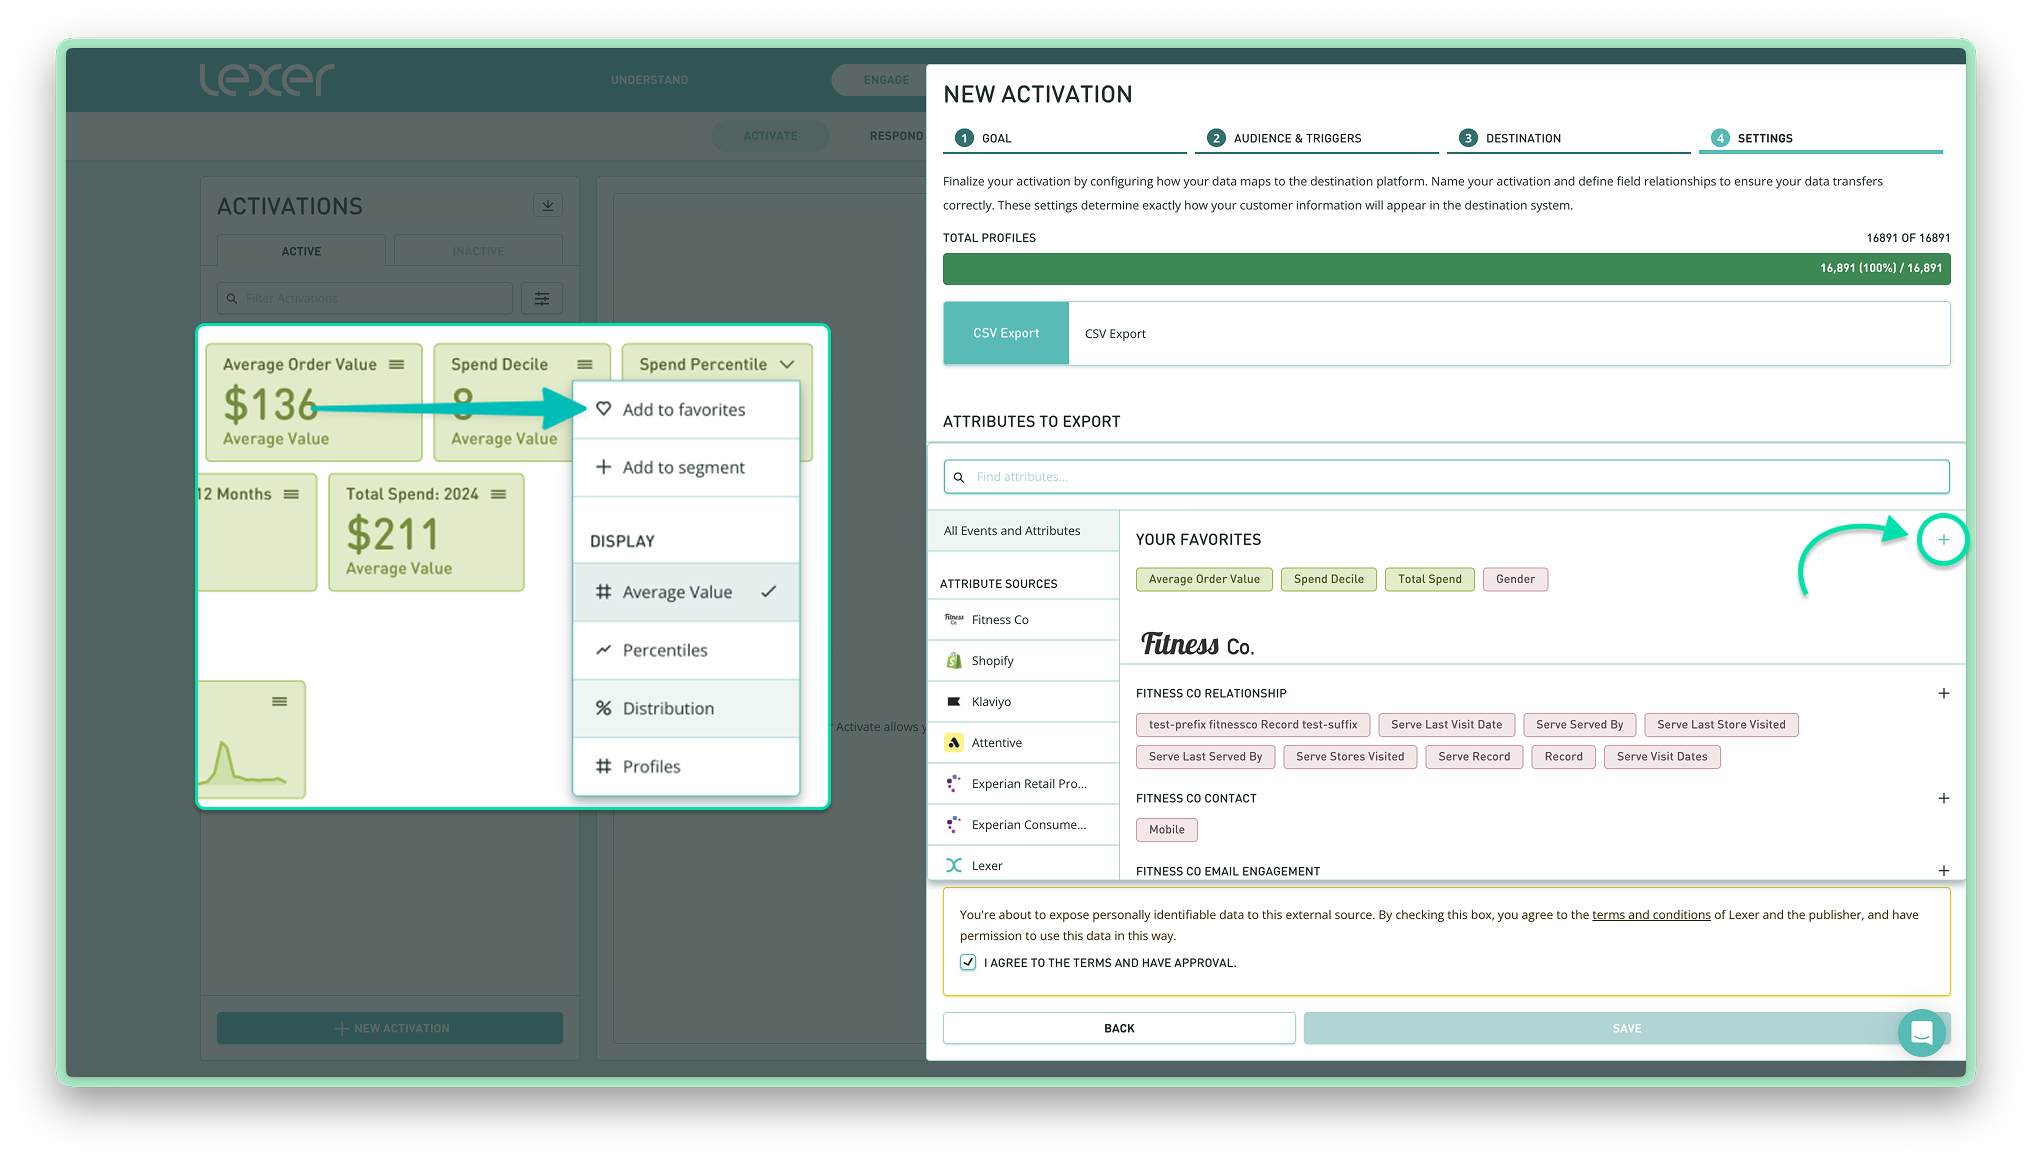Open Spend Percentile chevron dropdown
The image size is (2032, 1161).
click(x=787, y=365)
